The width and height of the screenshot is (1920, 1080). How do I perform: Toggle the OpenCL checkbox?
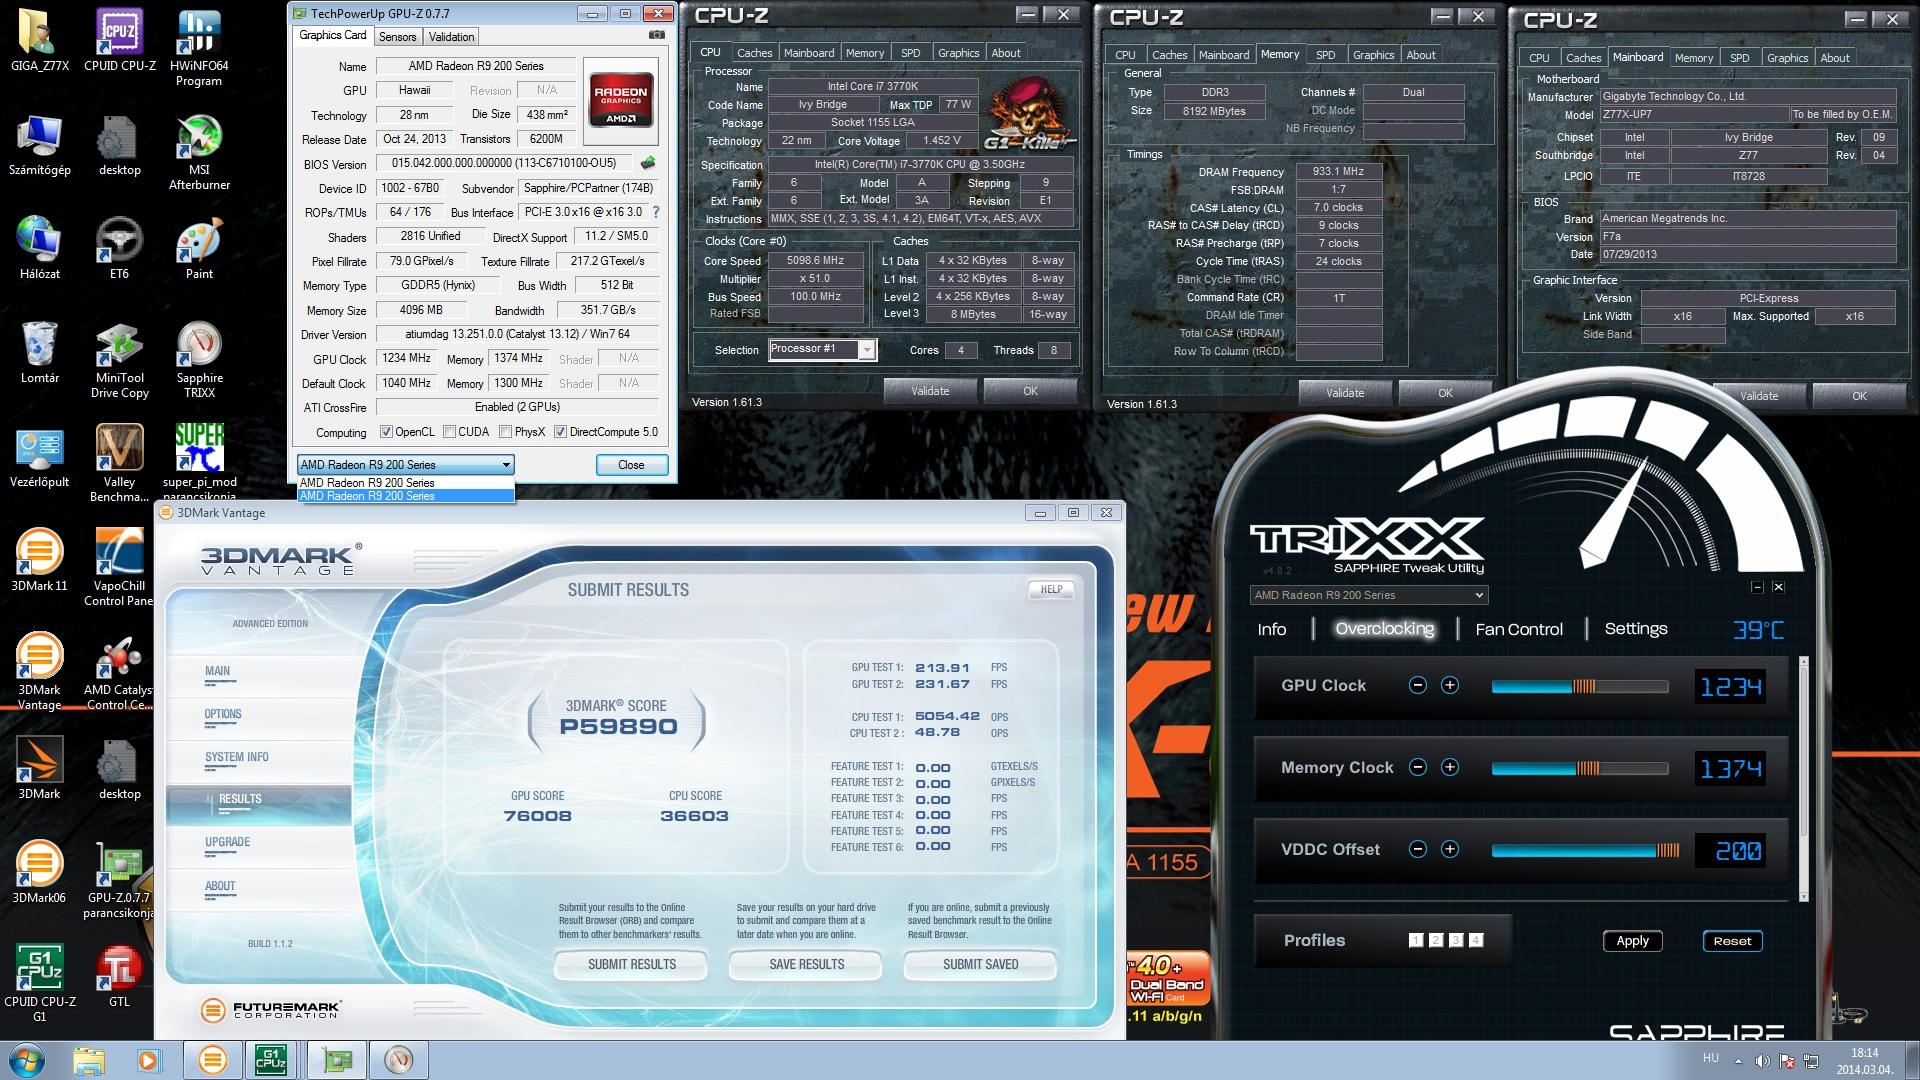pos(386,432)
